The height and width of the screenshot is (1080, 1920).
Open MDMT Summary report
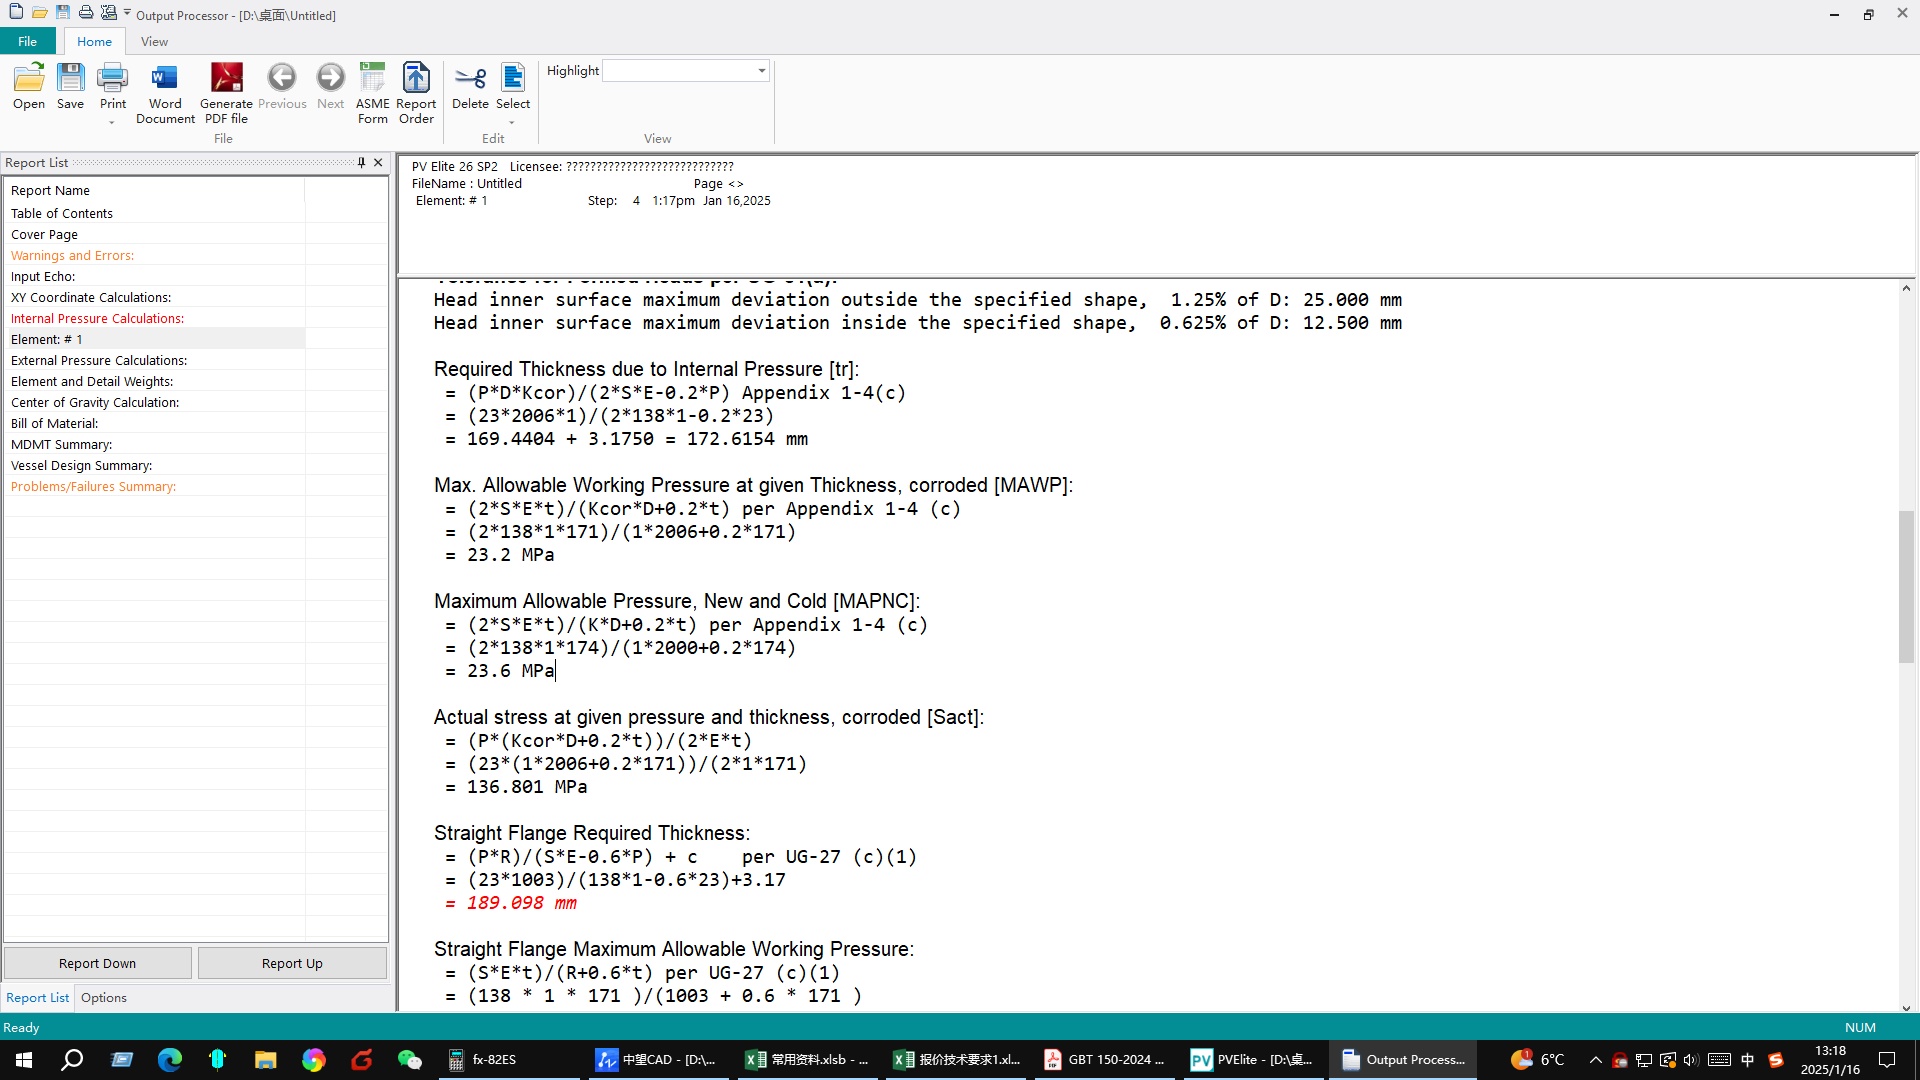pos(61,445)
